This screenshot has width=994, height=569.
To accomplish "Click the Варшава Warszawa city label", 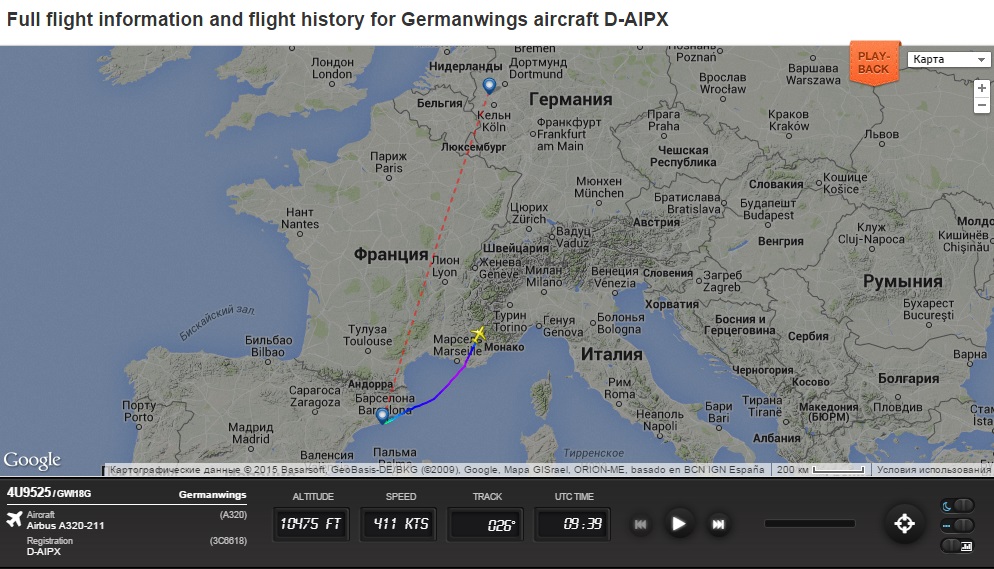I will click(813, 74).
